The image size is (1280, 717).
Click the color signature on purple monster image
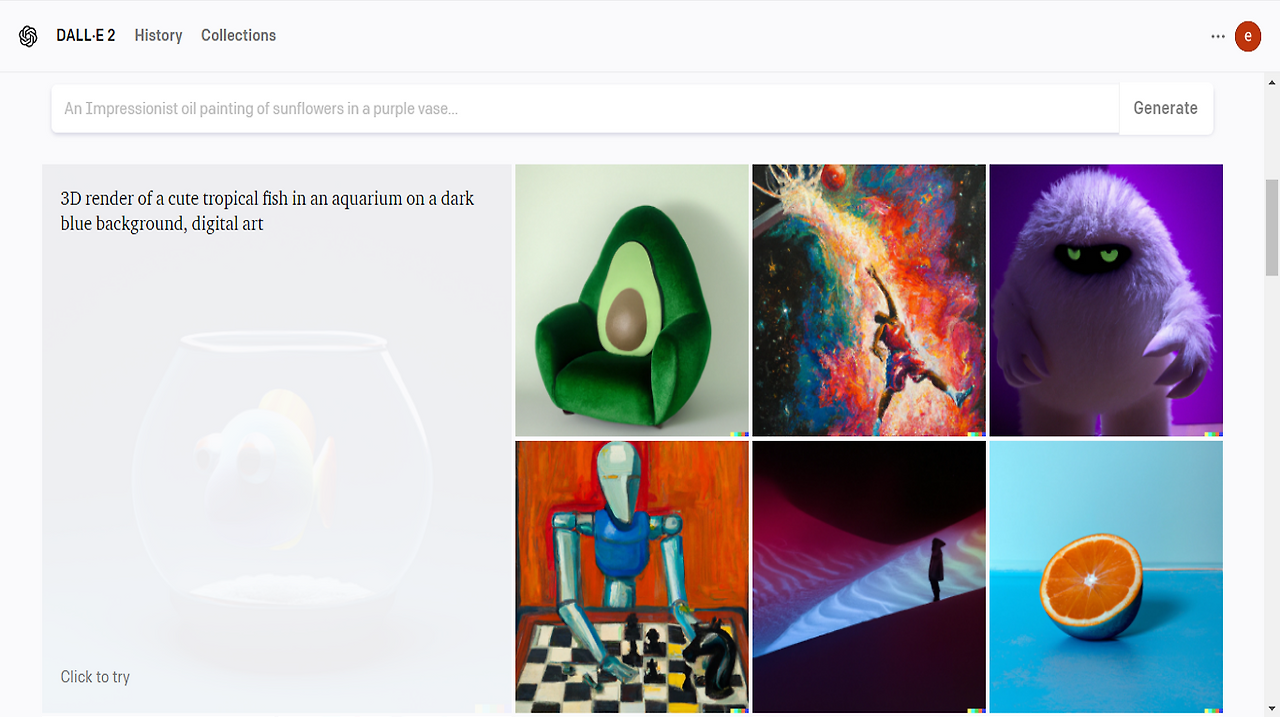tap(1213, 434)
